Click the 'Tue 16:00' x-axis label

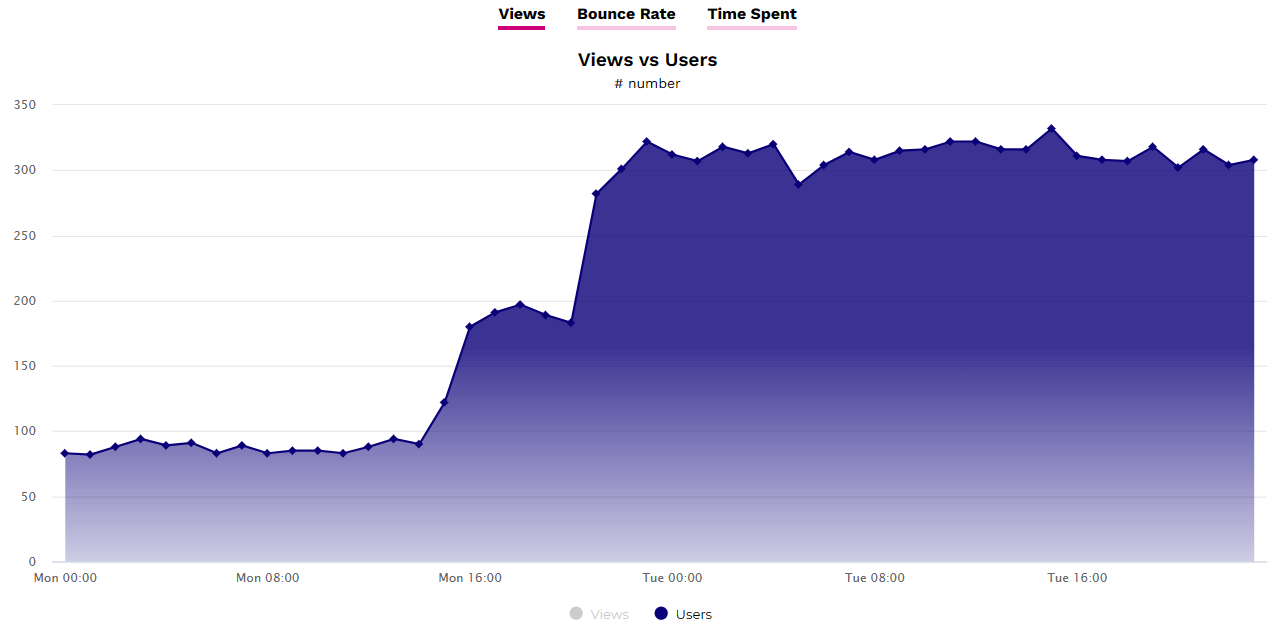(1077, 578)
